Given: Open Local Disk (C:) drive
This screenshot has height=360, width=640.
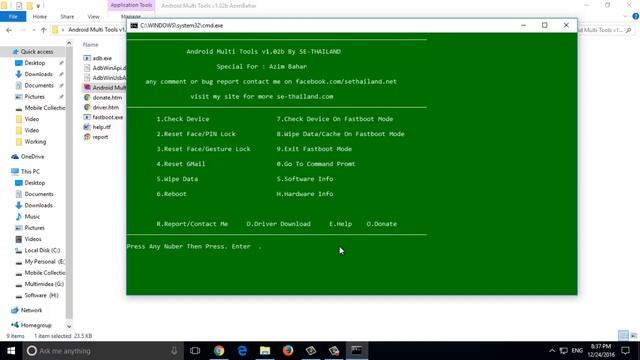Looking at the screenshot, I should click(42, 250).
